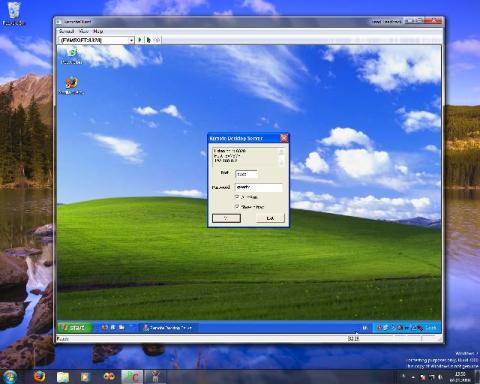Viewport: 480px width, 384px height.
Task: Open Windows Explorer folder taskbar icon
Action: (x=63, y=377)
